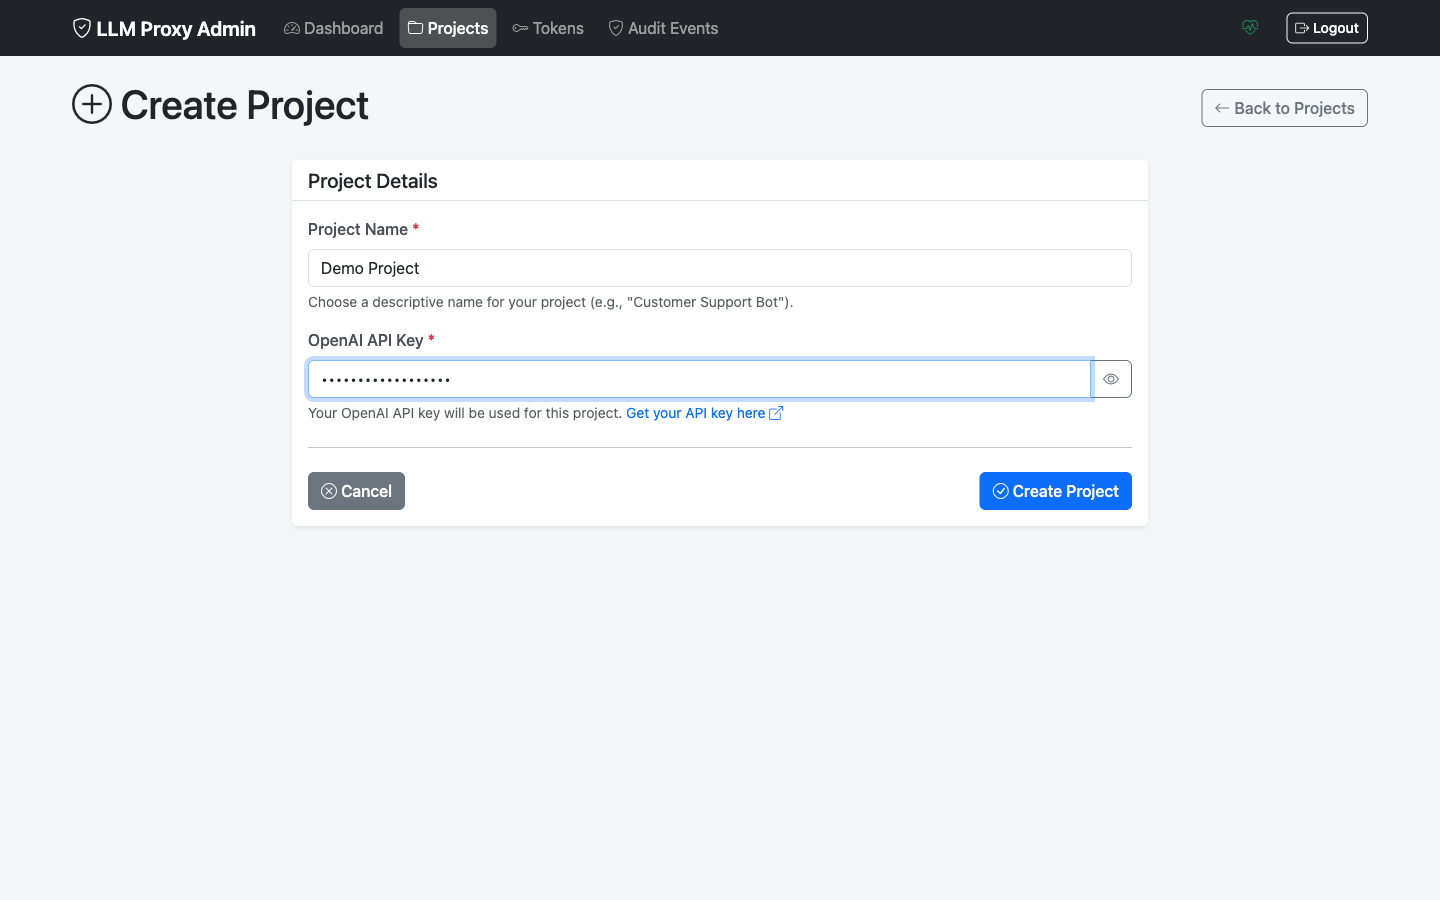Click the gauge icon beside Dashboard
Image resolution: width=1440 pixels, height=900 pixels.
[291, 28]
